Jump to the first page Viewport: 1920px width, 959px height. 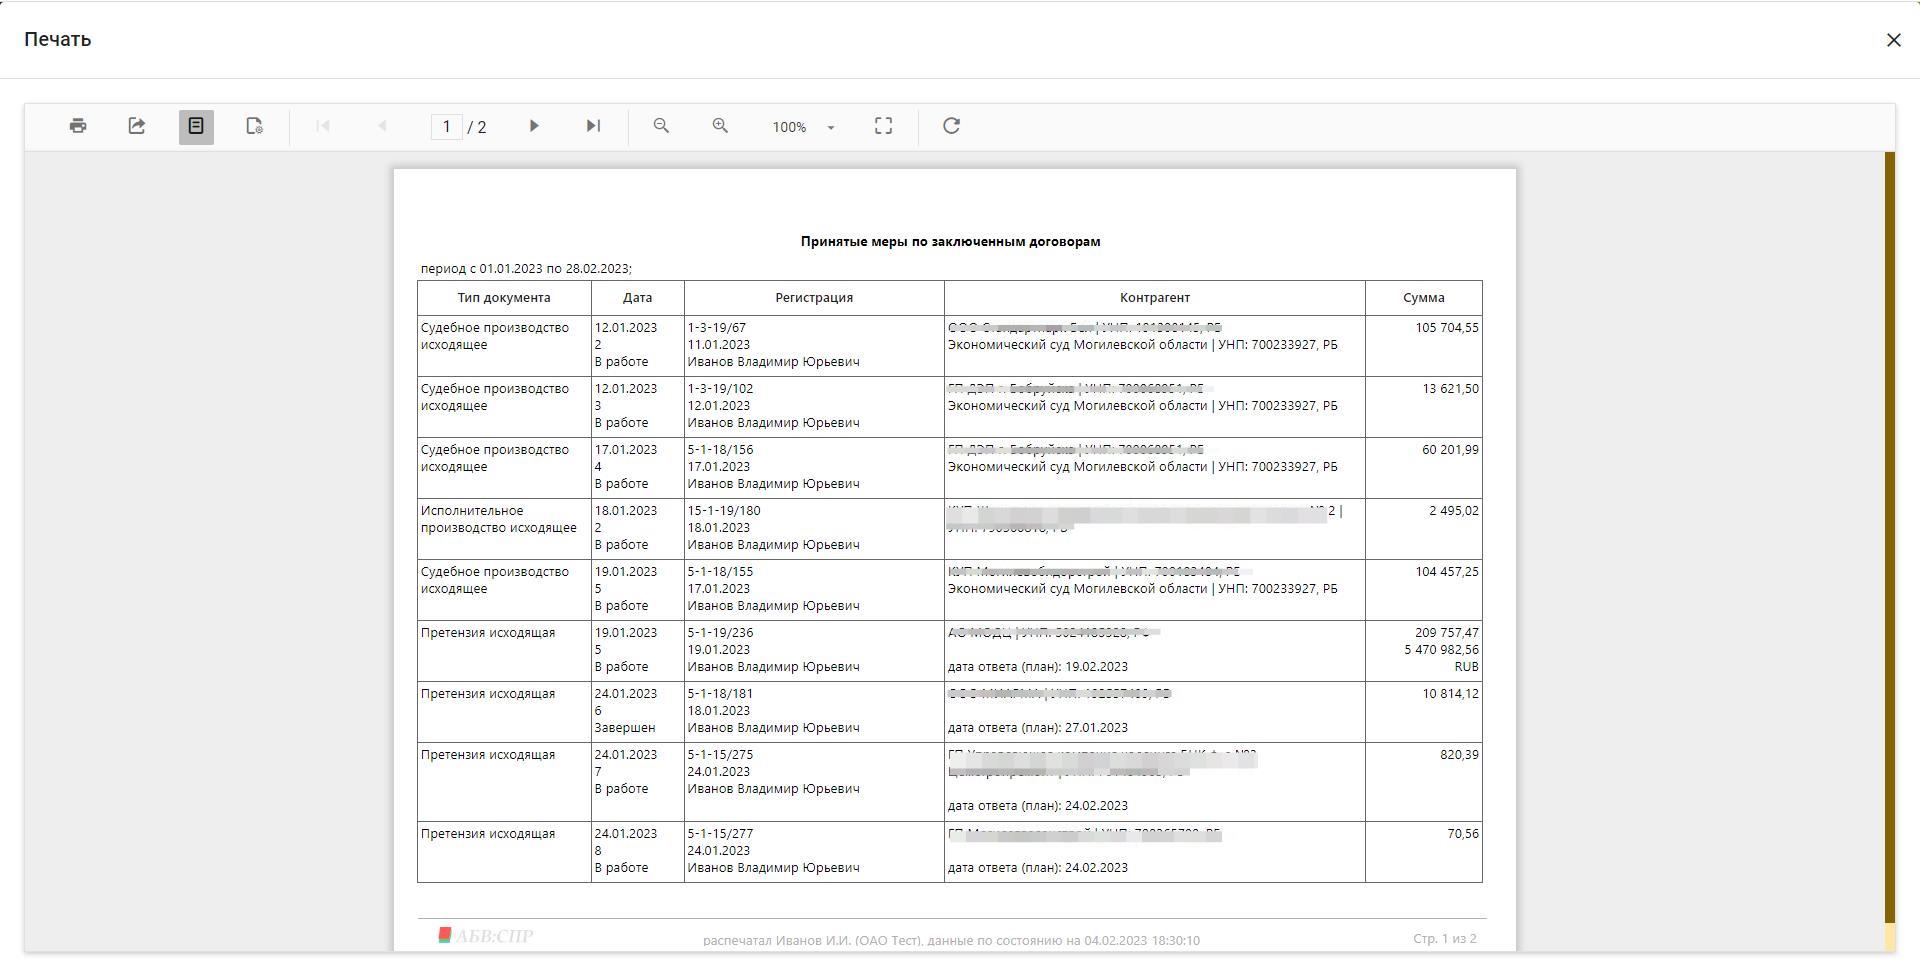tap(322, 126)
